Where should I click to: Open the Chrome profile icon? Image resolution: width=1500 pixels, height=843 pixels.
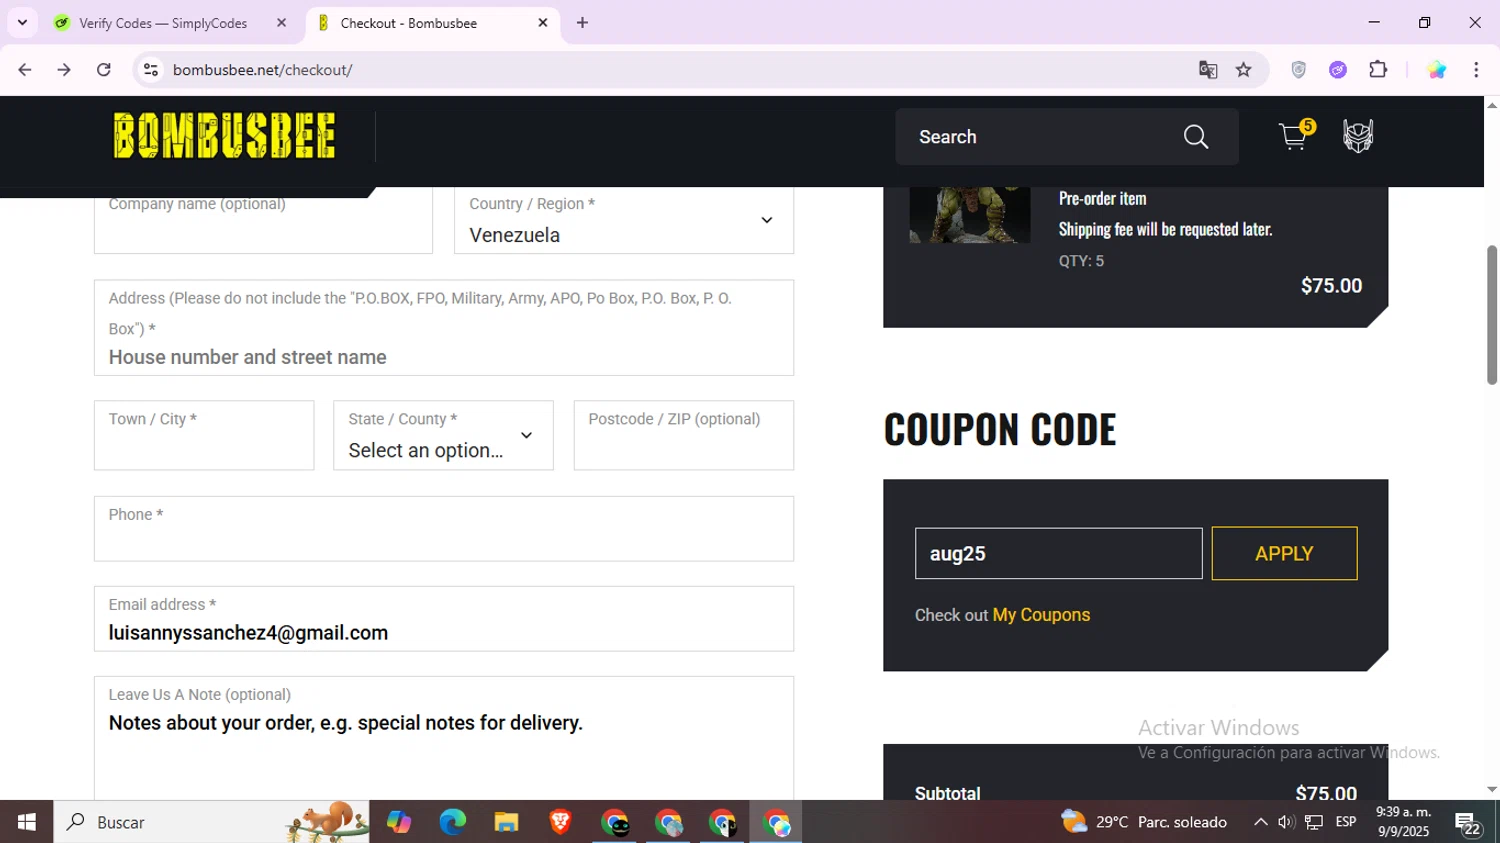(x=1437, y=70)
